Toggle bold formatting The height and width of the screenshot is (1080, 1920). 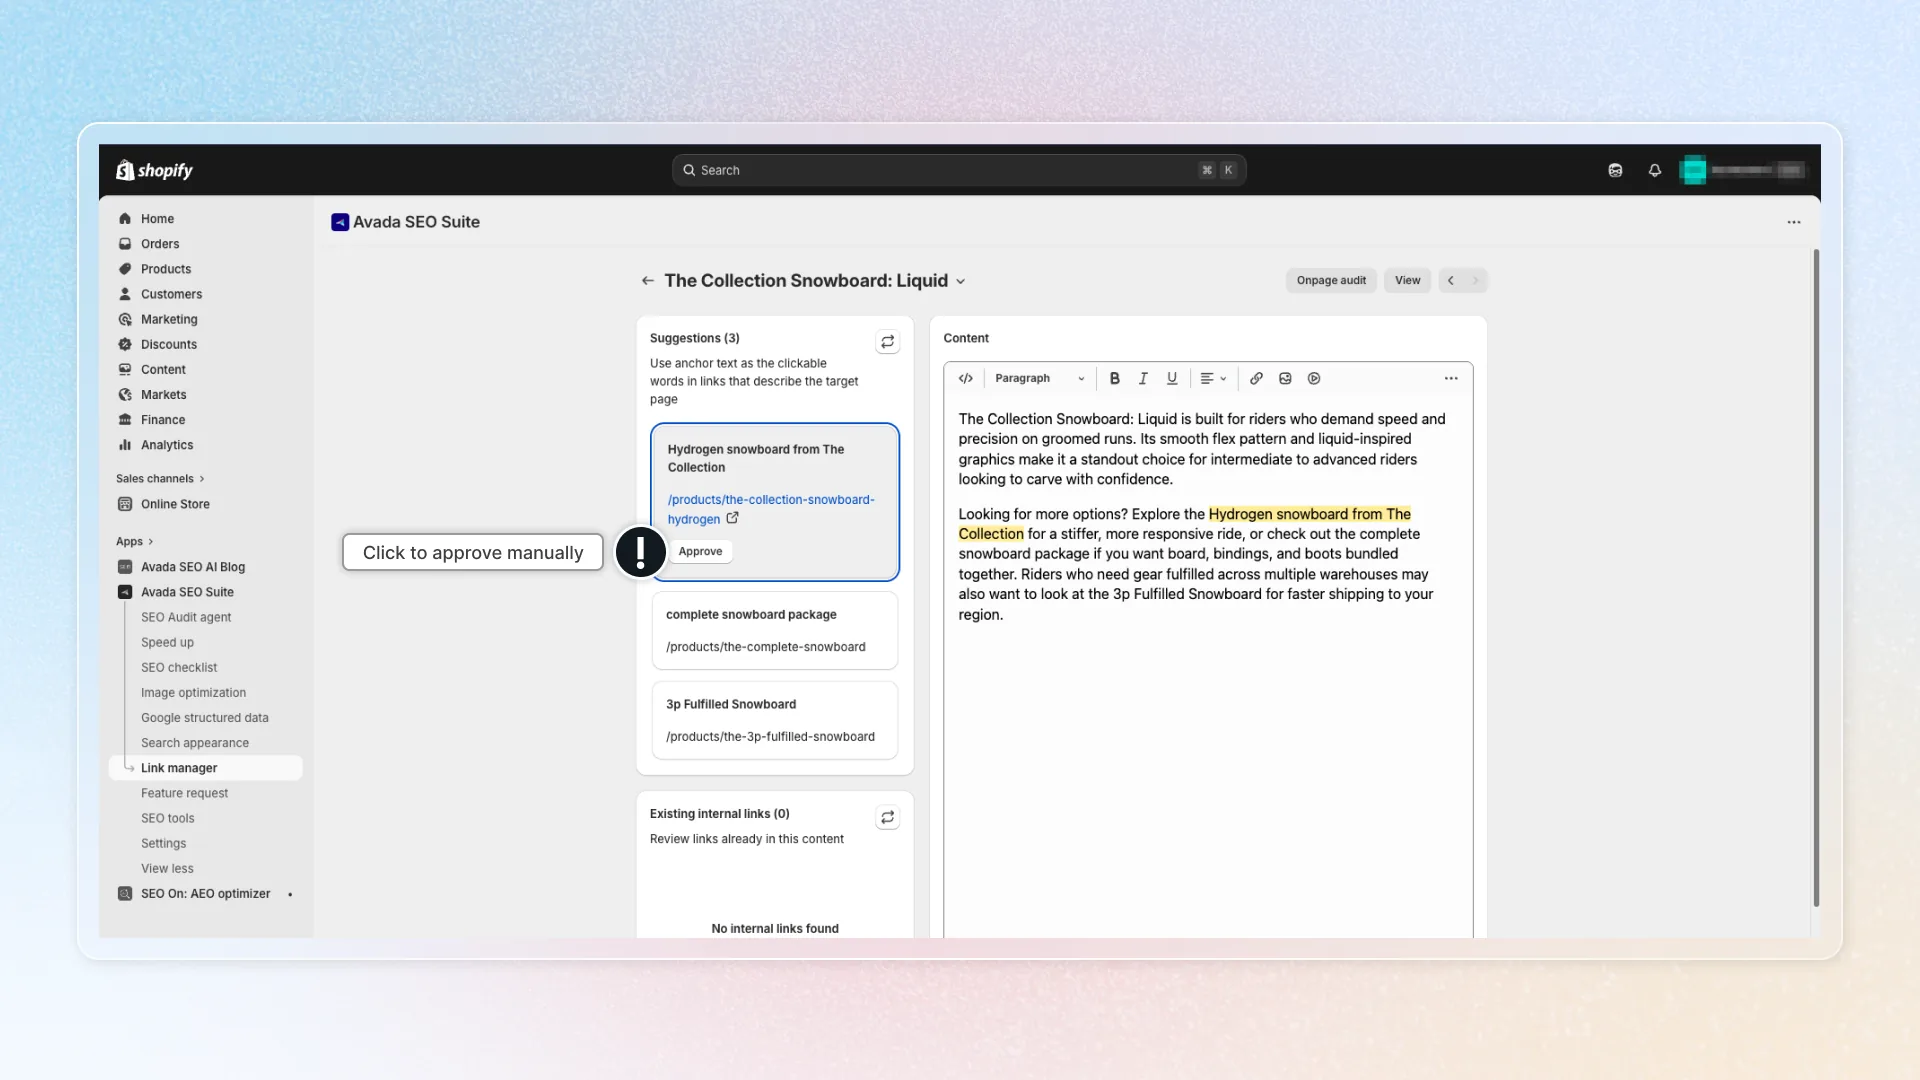click(1114, 378)
